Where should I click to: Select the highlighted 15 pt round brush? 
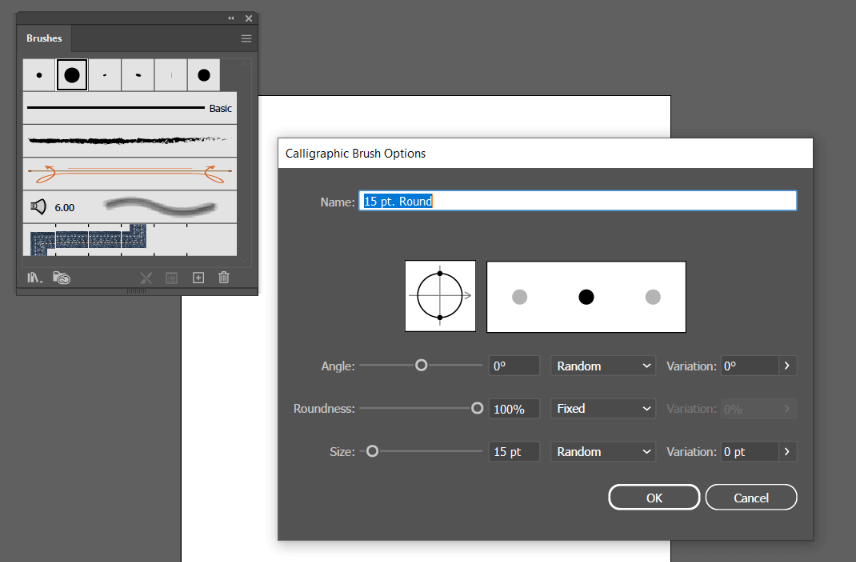(x=72, y=75)
